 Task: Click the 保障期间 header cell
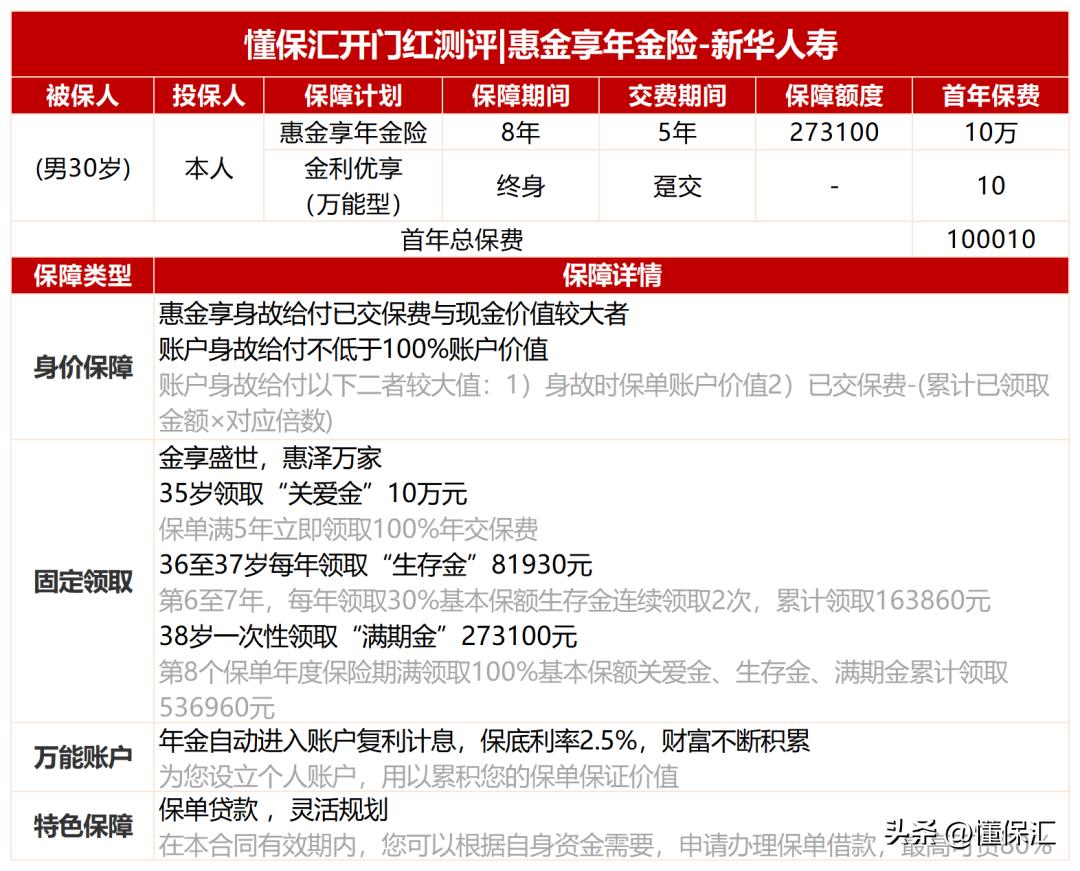tap(521, 96)
